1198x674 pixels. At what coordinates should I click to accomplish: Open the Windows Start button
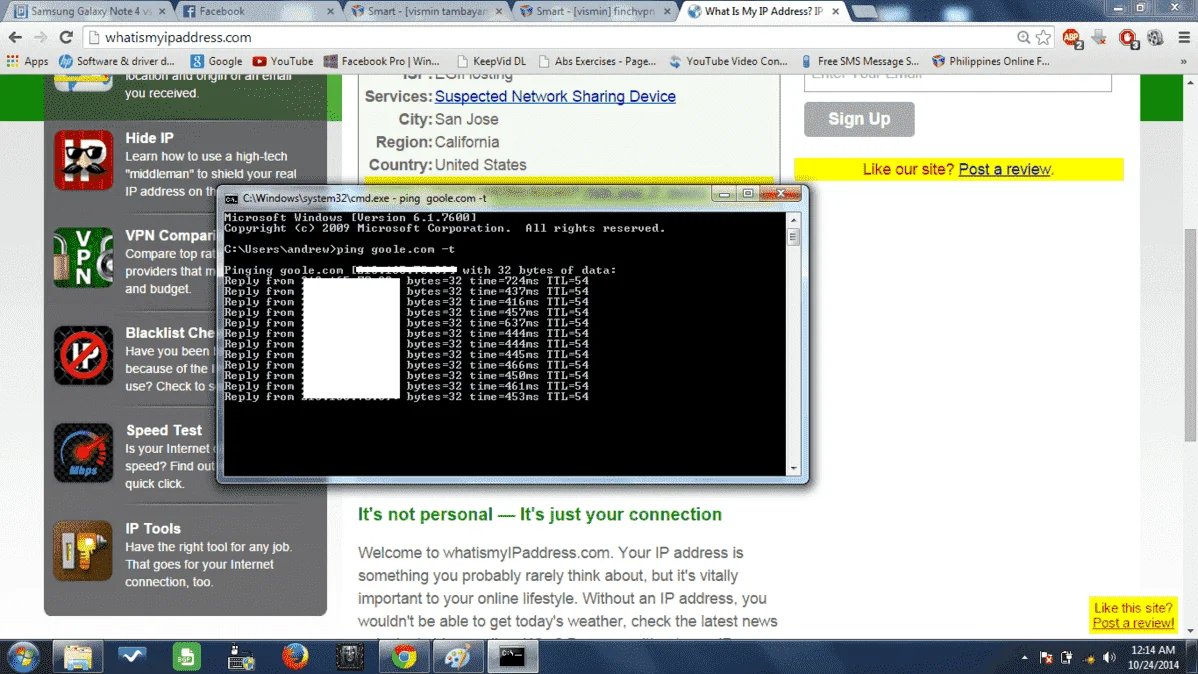[x=23, y=656]
